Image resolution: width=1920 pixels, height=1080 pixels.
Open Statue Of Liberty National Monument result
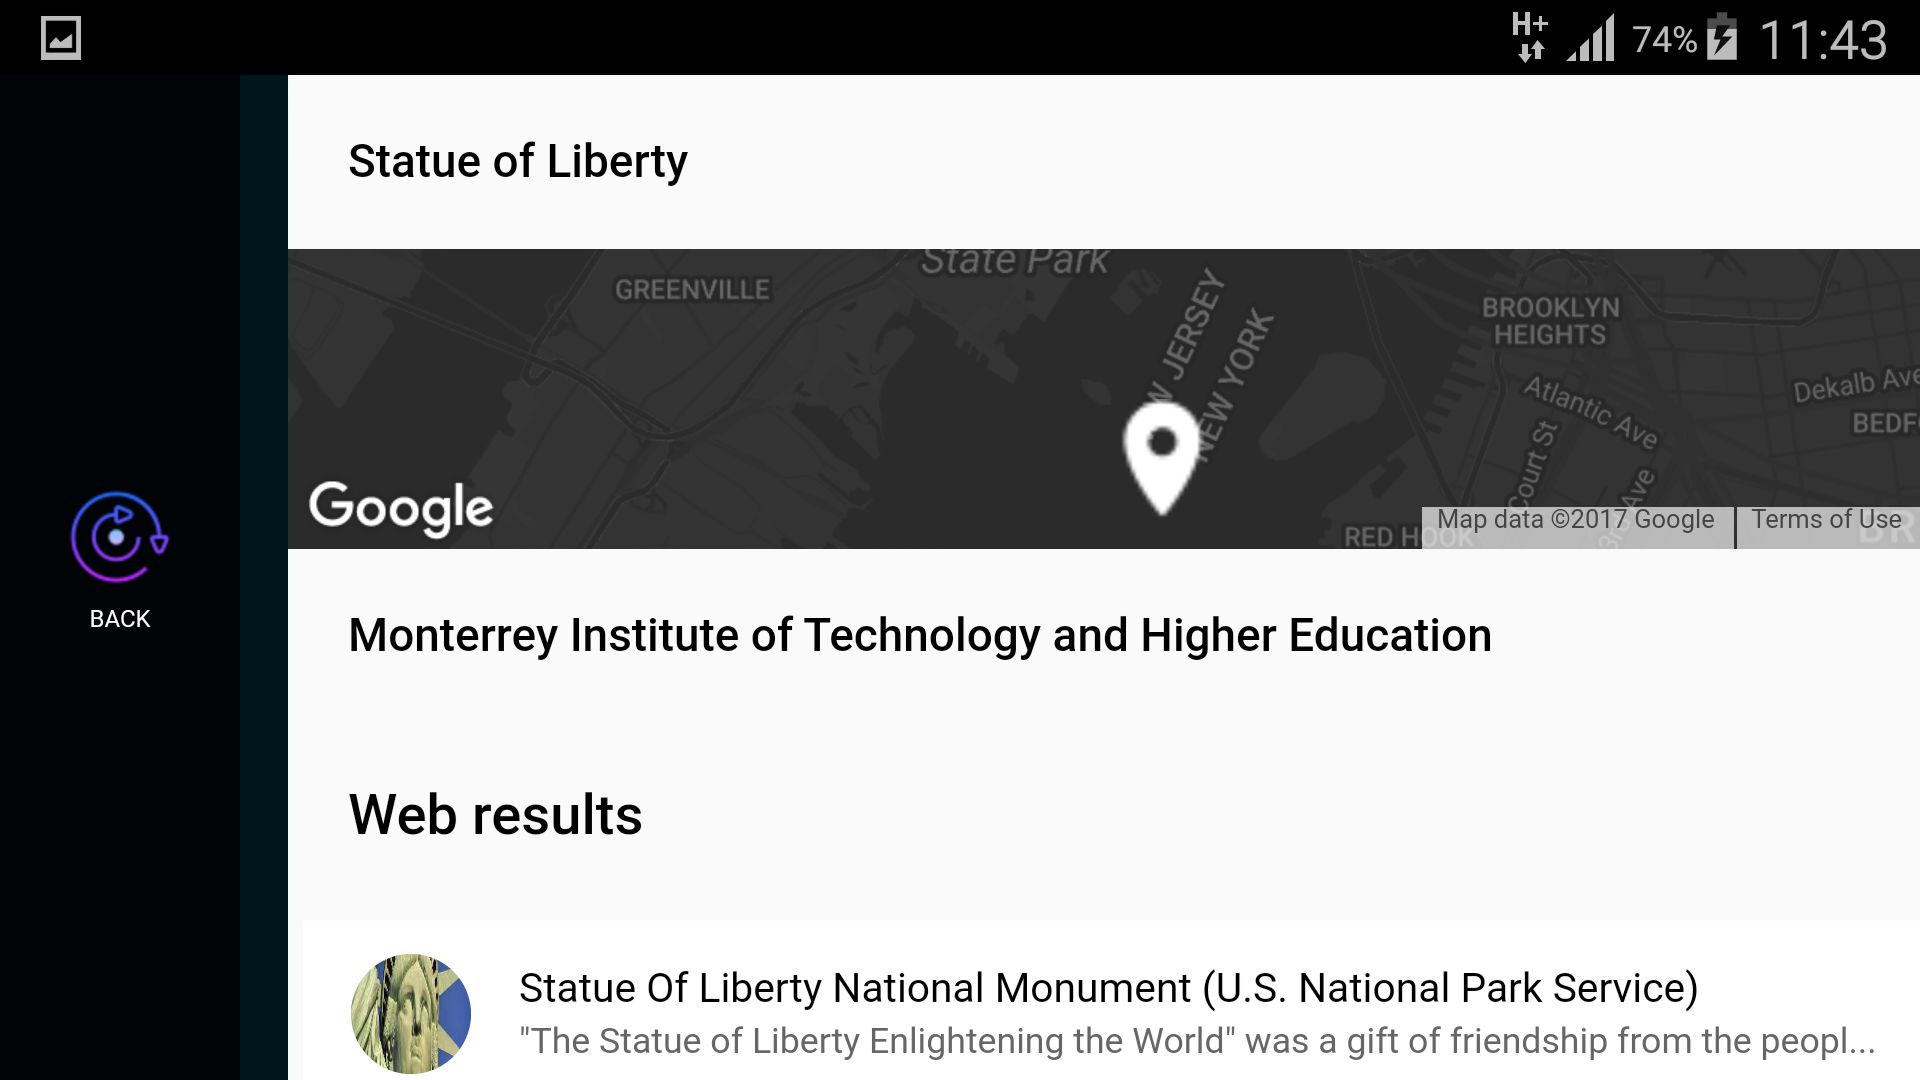click(1108, 988)
